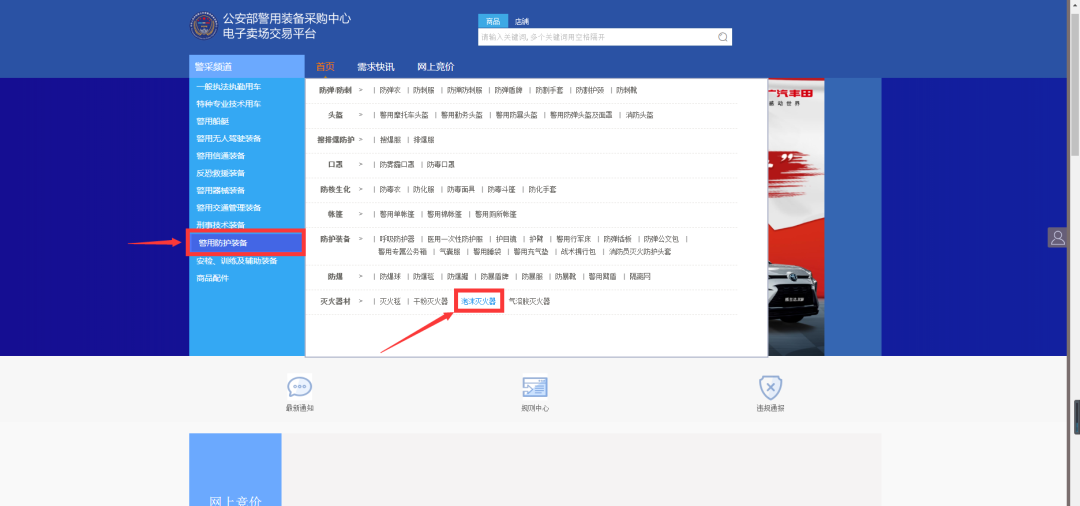Image resolution: width=1080 pixels, height=506 pixels.
Task: Open the 防弹衣 link
Action: coord(390,90)
